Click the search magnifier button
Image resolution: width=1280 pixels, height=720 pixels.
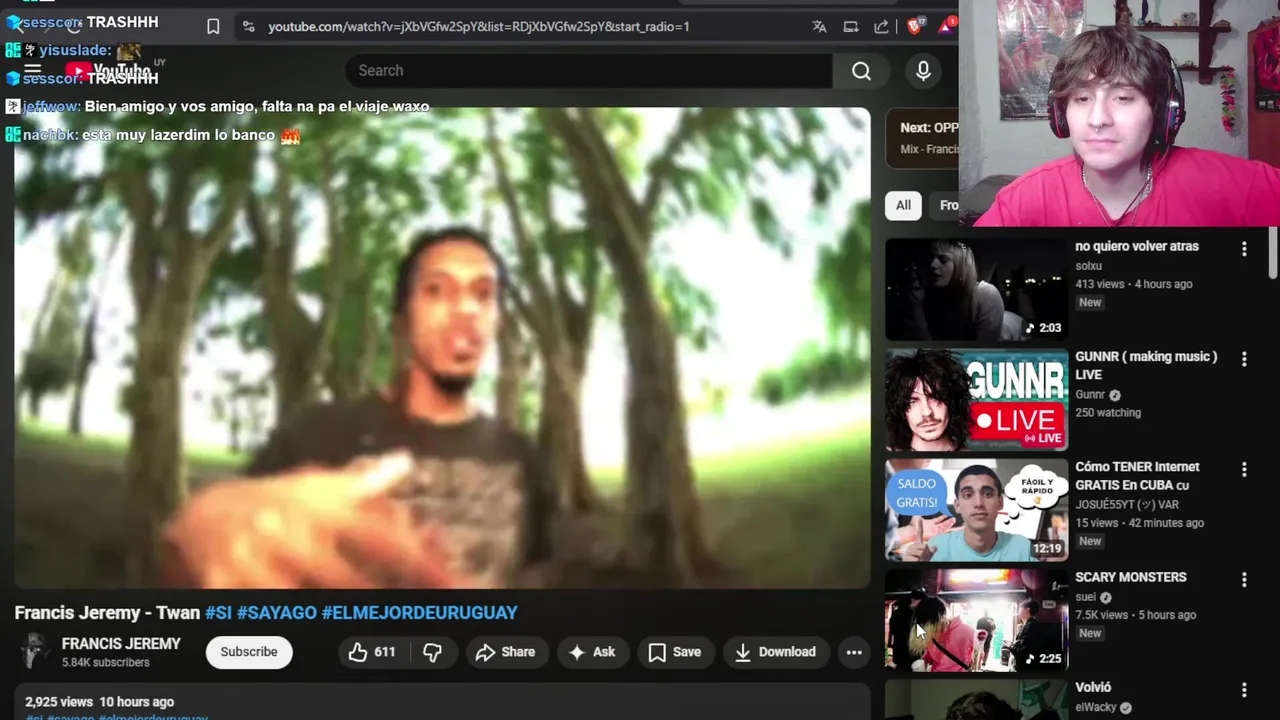[x=861, y=71]
